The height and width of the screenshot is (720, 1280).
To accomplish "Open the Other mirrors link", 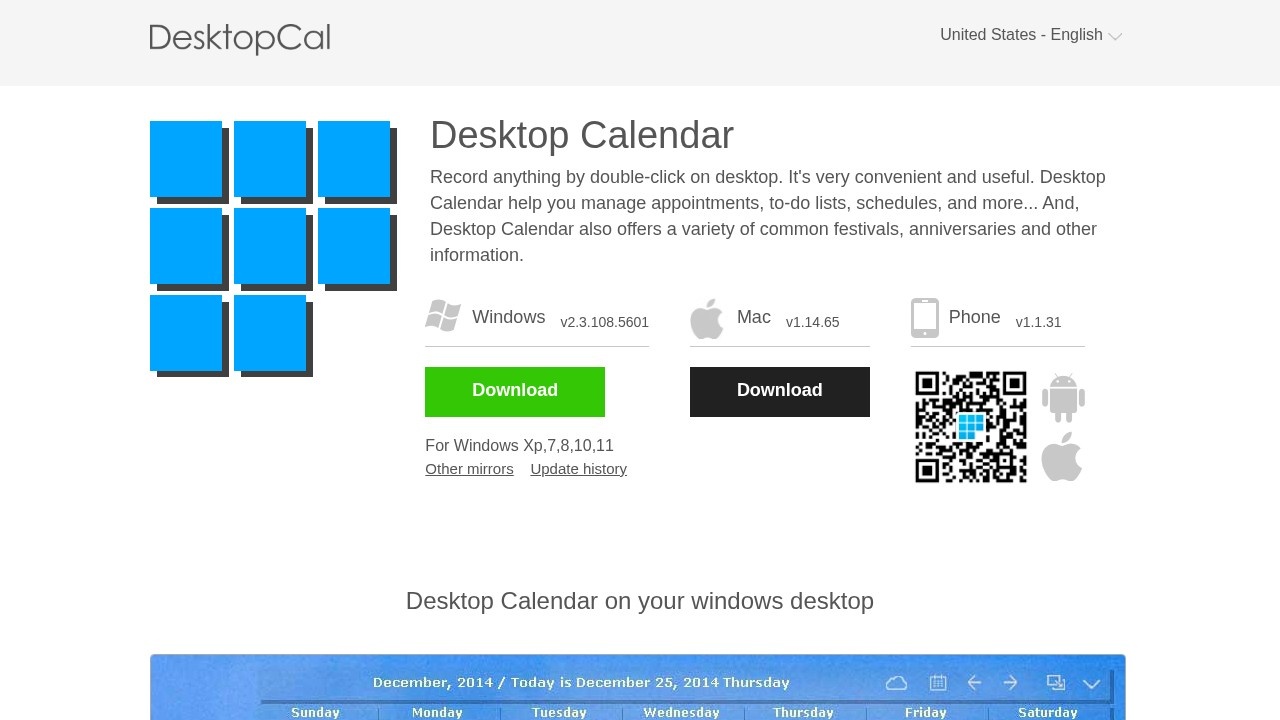I will tap(469, 468).
